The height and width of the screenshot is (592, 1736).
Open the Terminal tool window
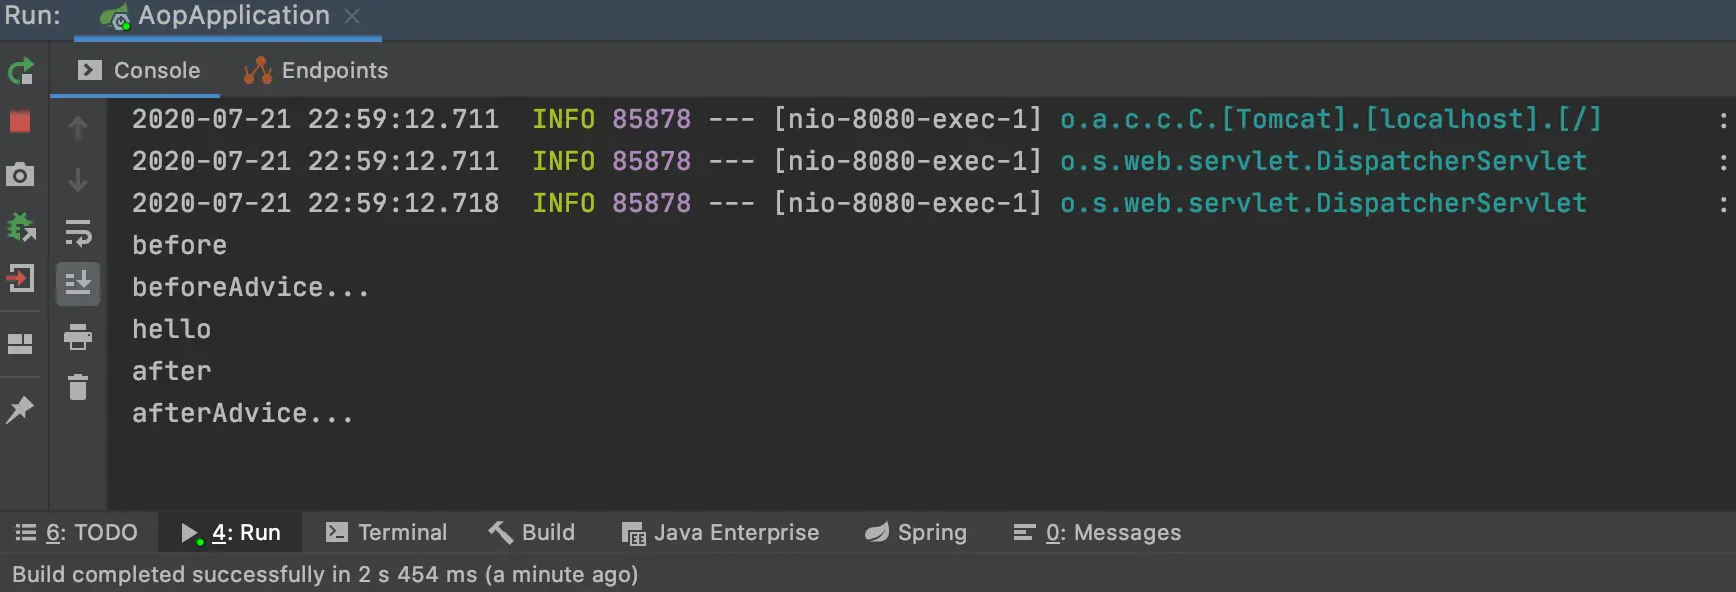pyautogui.click(x=387, y=533)
